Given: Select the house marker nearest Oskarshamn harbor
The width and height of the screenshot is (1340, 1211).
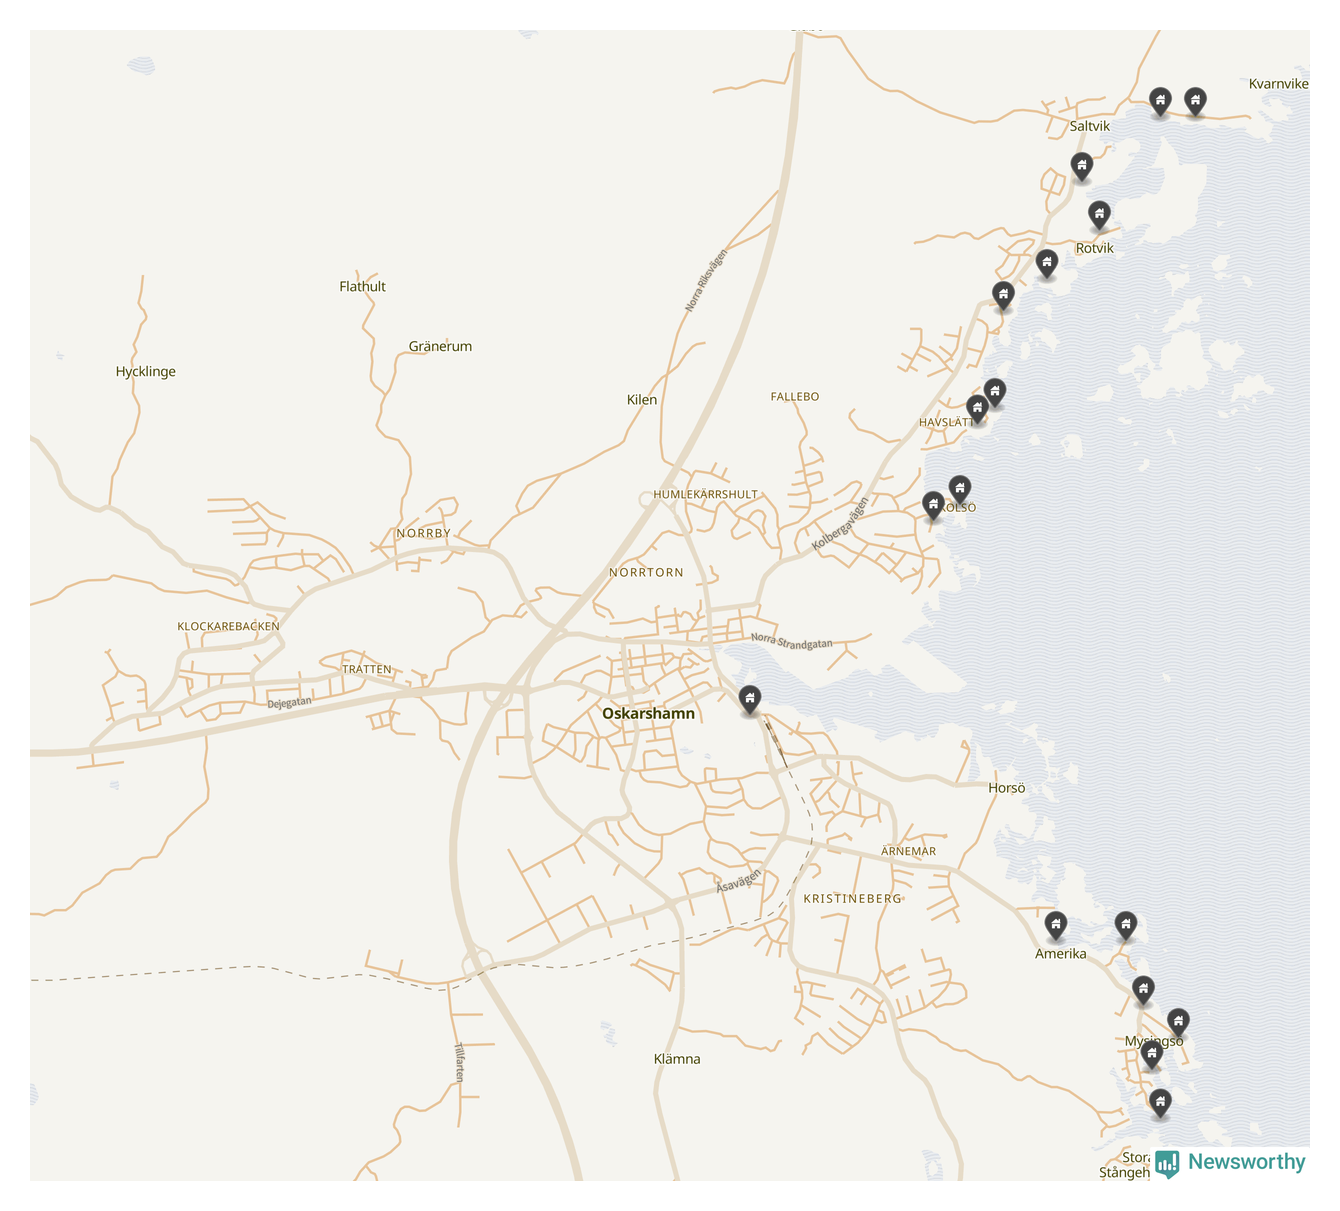Looking at the screenshot, I should pos(749,699).
